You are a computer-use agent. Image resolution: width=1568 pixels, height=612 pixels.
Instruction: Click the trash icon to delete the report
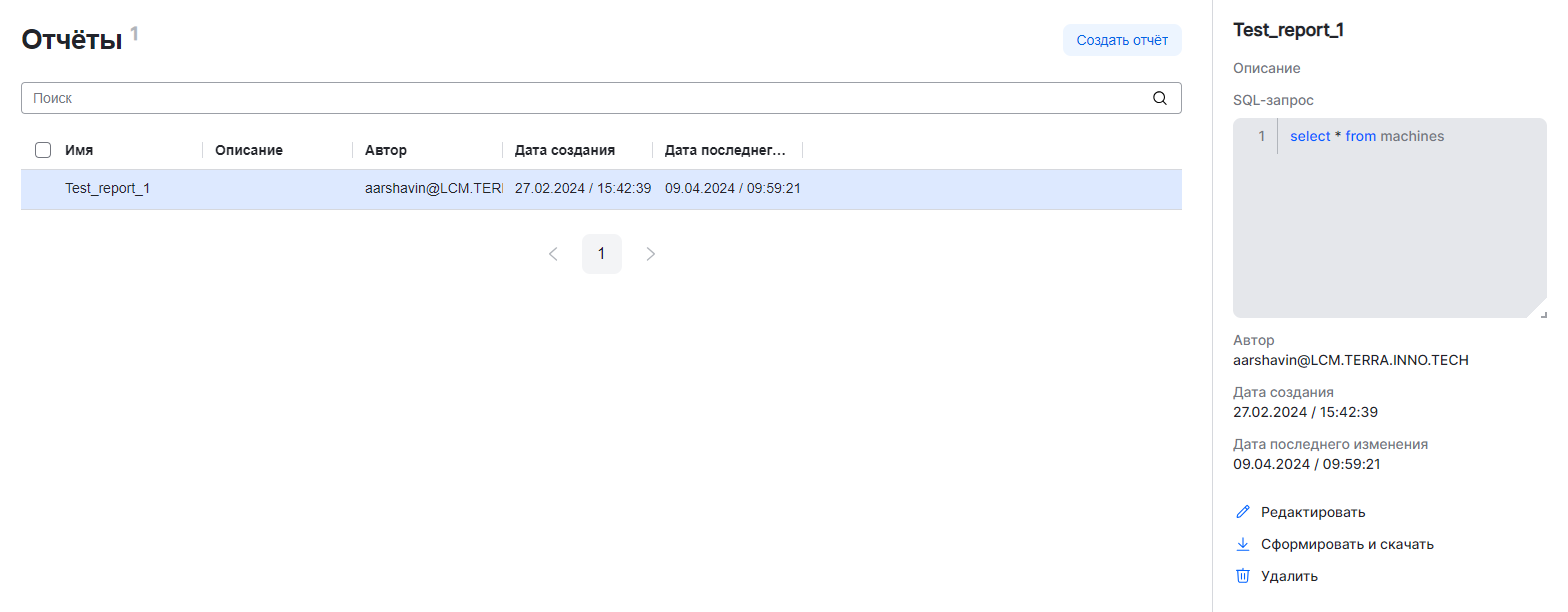[1243, 576]
